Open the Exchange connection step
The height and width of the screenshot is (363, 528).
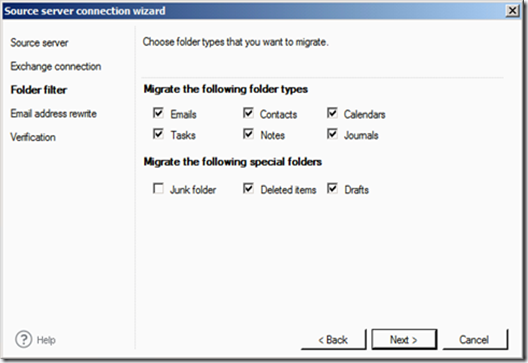point(56,66)
